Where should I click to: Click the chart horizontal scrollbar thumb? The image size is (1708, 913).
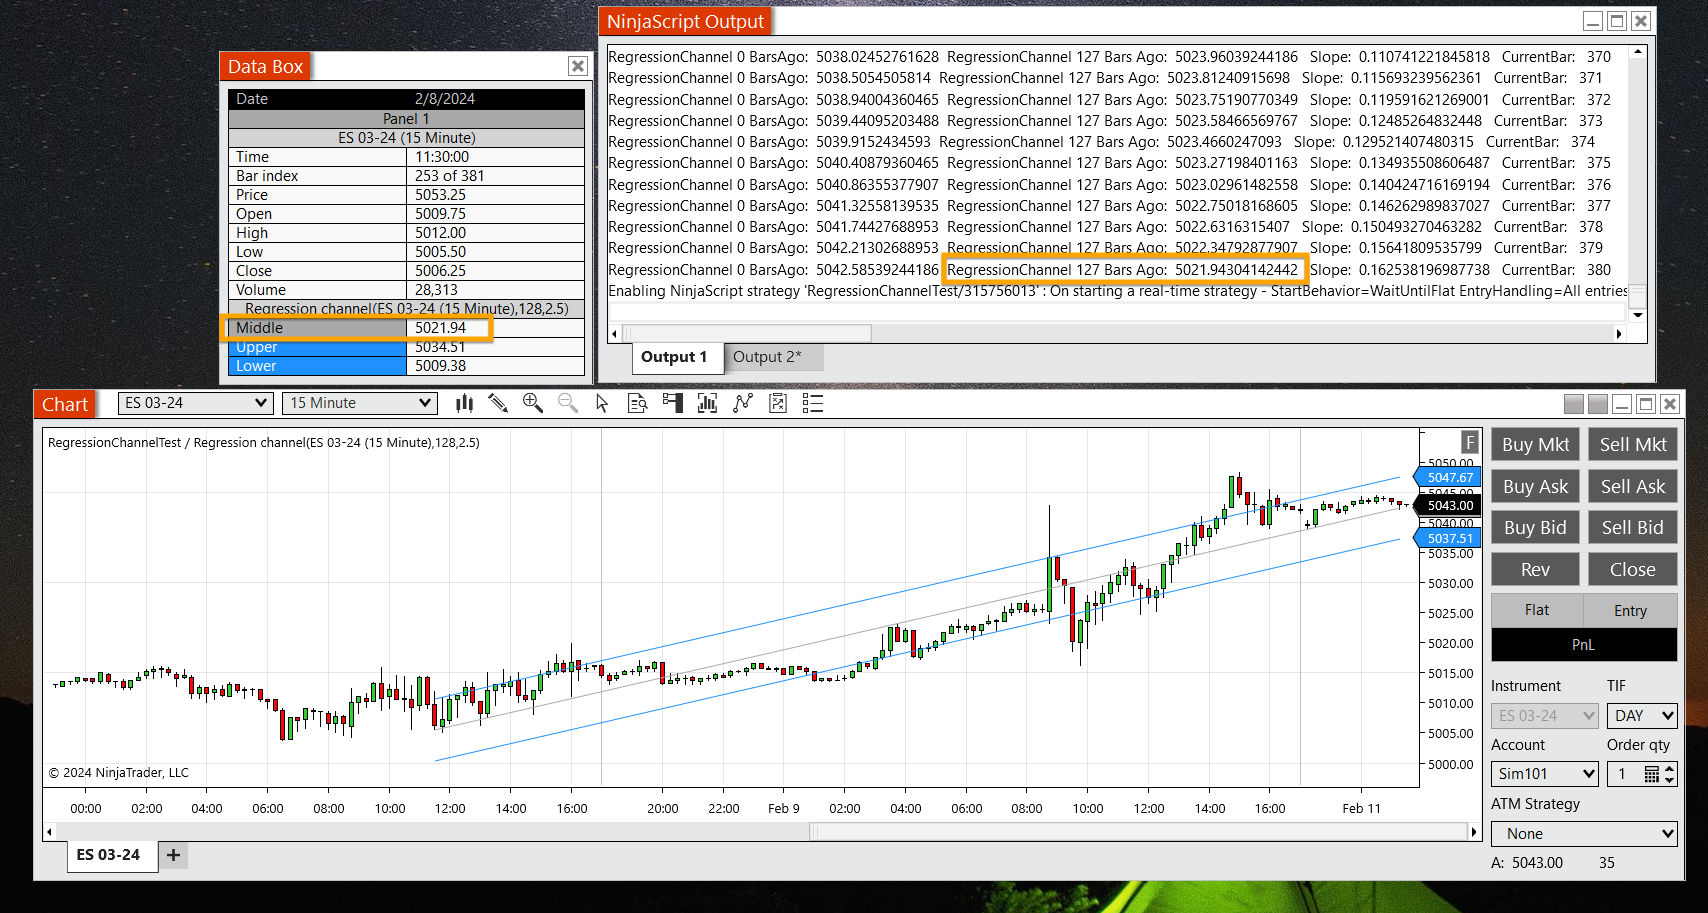tap(1138, 832)
